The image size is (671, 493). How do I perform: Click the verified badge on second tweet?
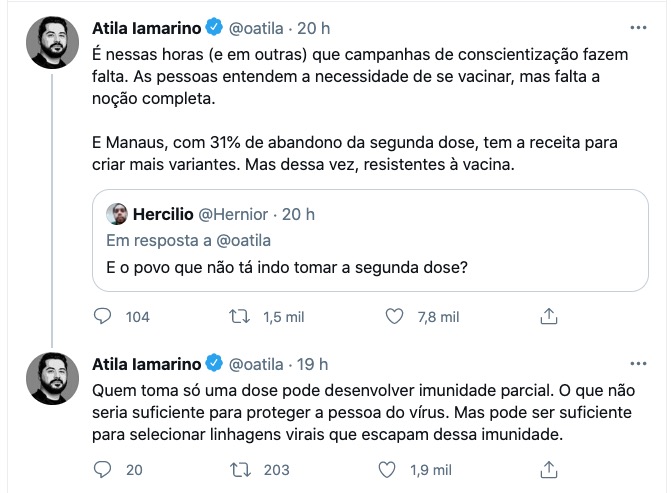[x=213, y=363]
